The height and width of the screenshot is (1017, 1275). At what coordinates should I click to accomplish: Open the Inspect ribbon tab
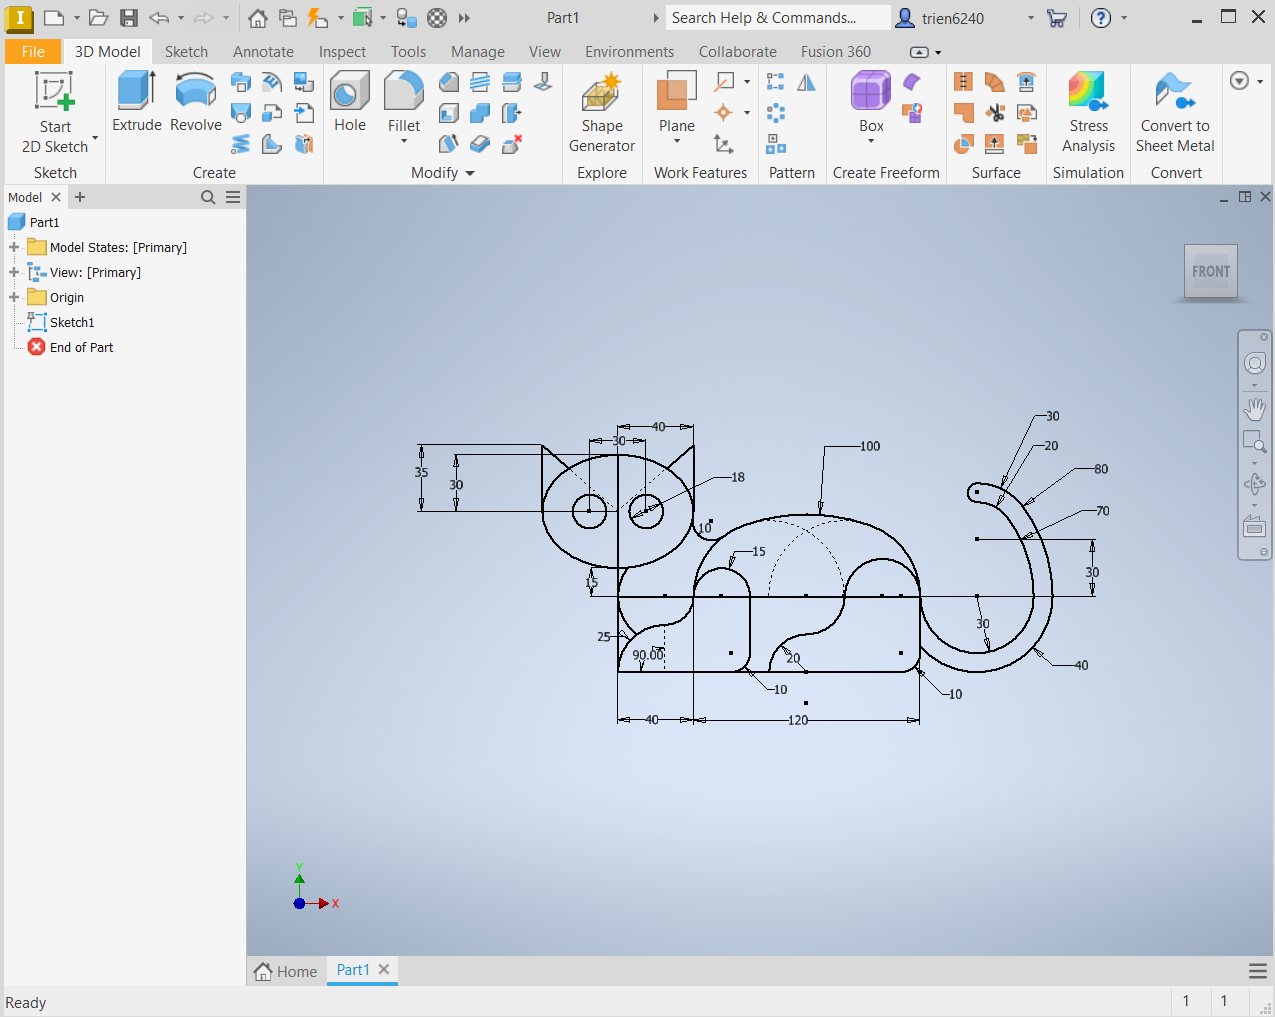[342, 52]
